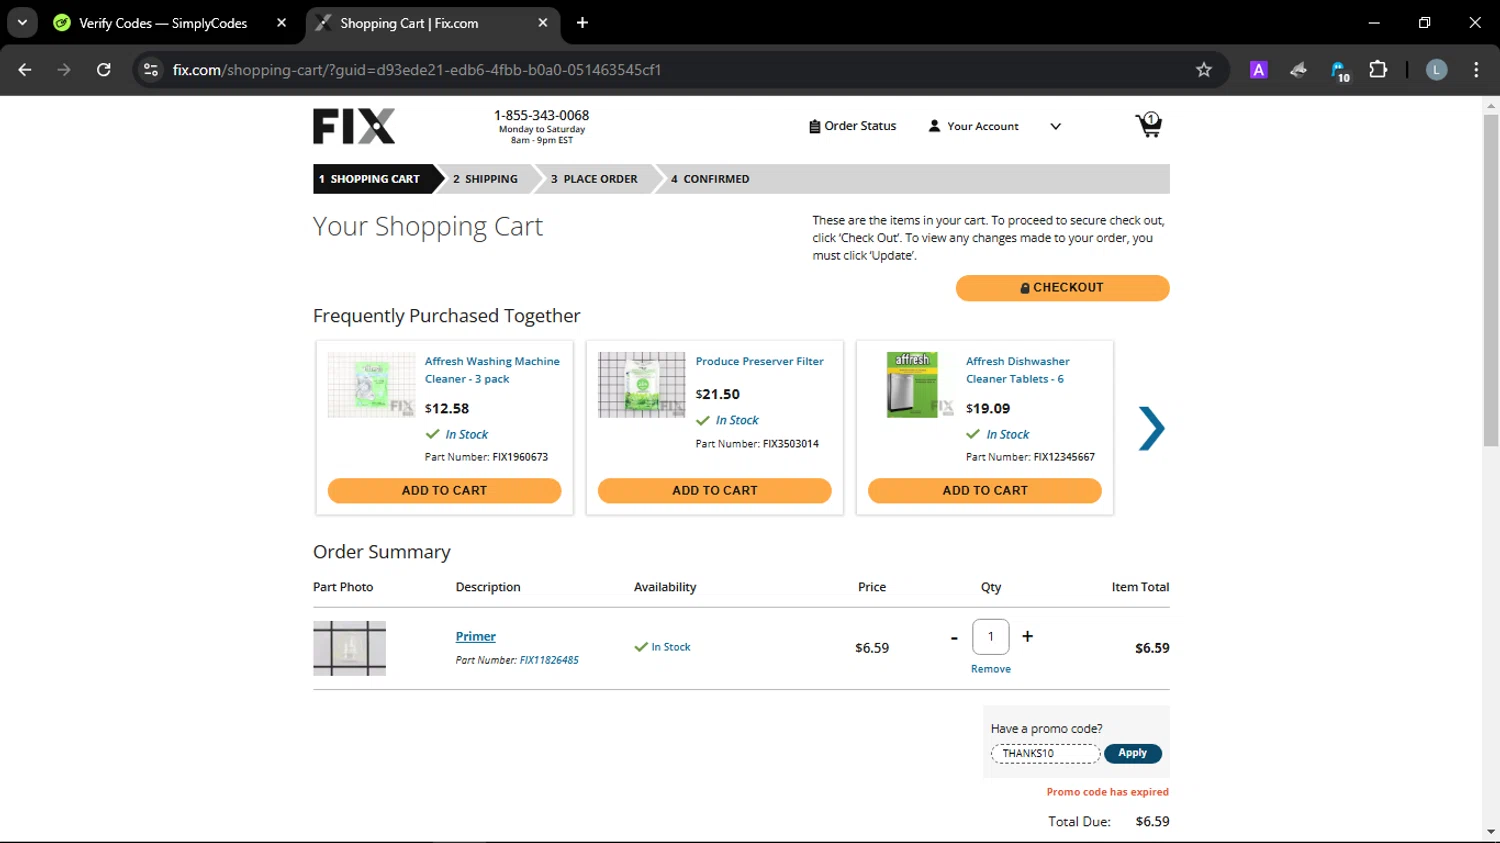Image resolution: width=1500 pixels, height=843 pixels.
Task: Go to step 1 Shopping Cart
Action: tap(372, 179)
